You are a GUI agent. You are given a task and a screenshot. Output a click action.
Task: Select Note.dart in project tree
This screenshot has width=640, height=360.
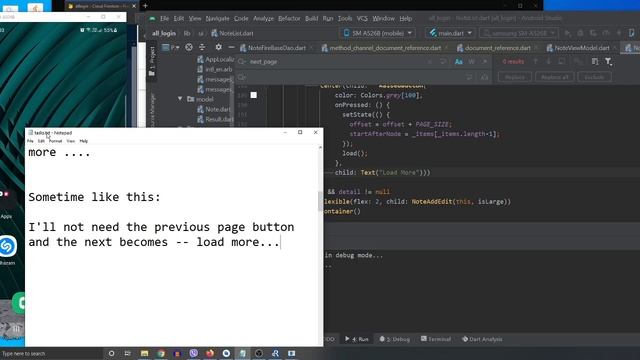(213, 109)
